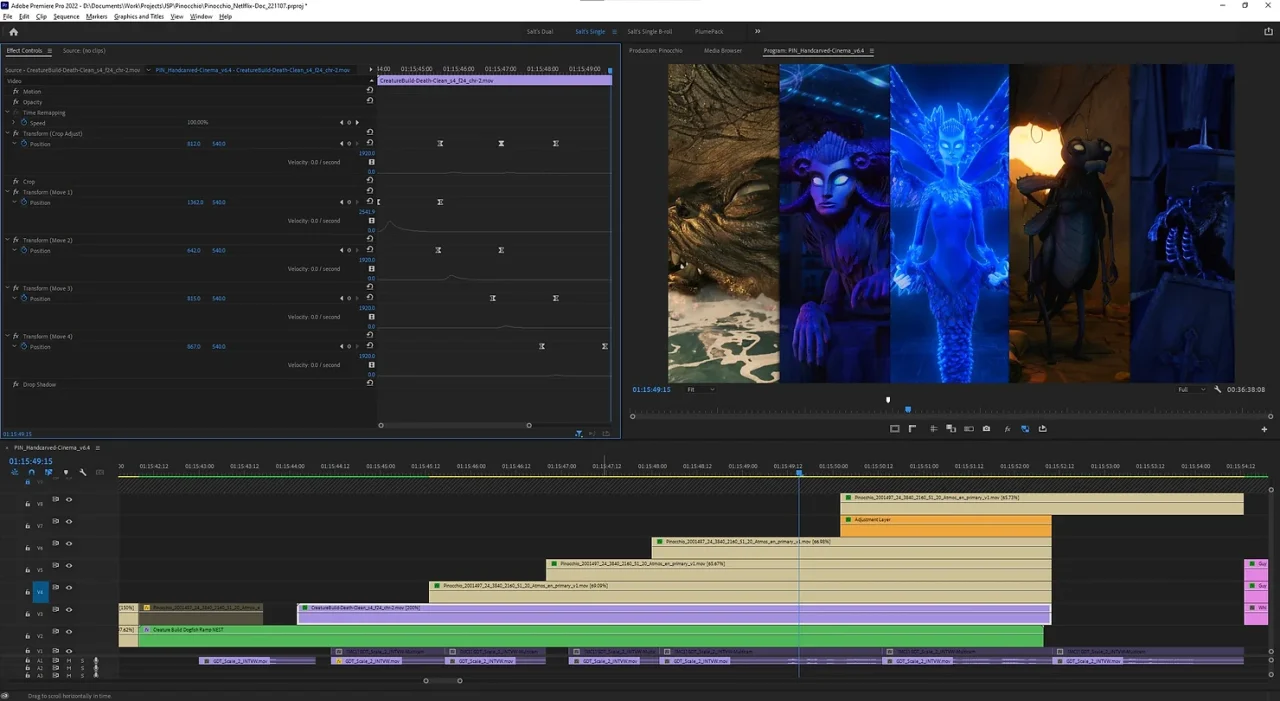The image size is (1280, 701).
Task: Click the Program Monitor blue playhead marker
Action: click(908, 409)
